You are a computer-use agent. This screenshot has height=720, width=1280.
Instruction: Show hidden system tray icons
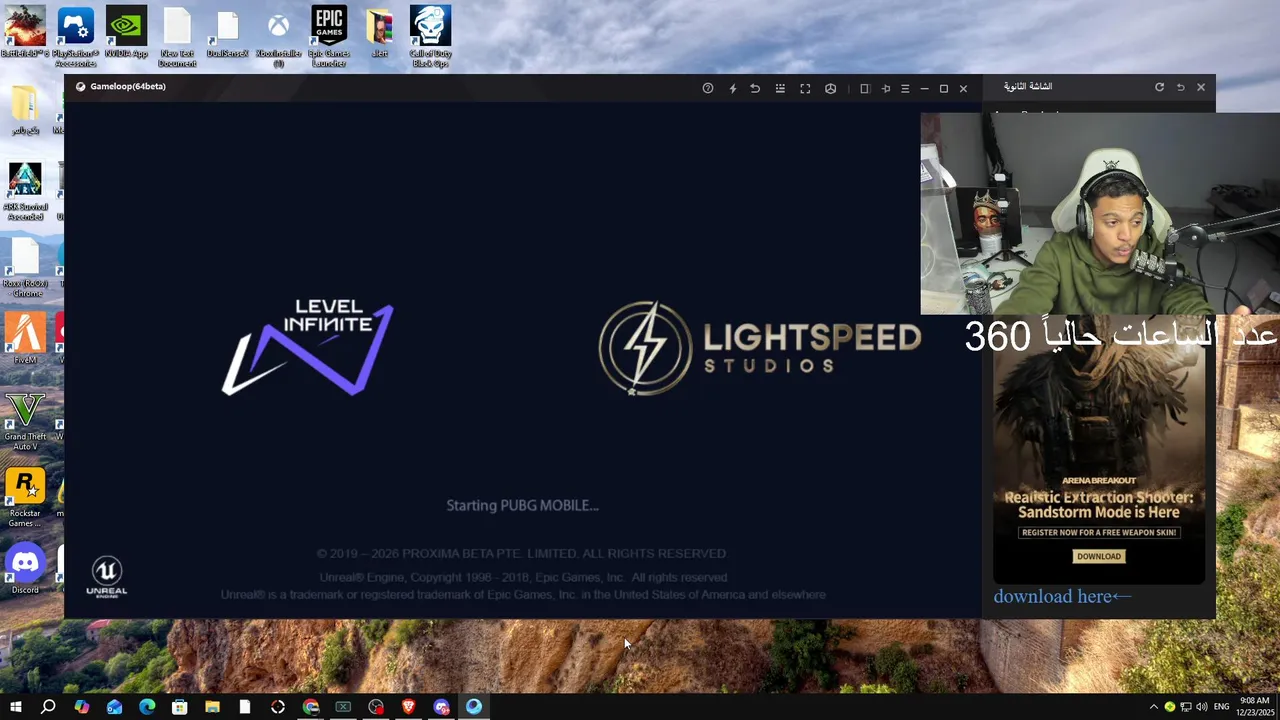[x=1153, y=707]
